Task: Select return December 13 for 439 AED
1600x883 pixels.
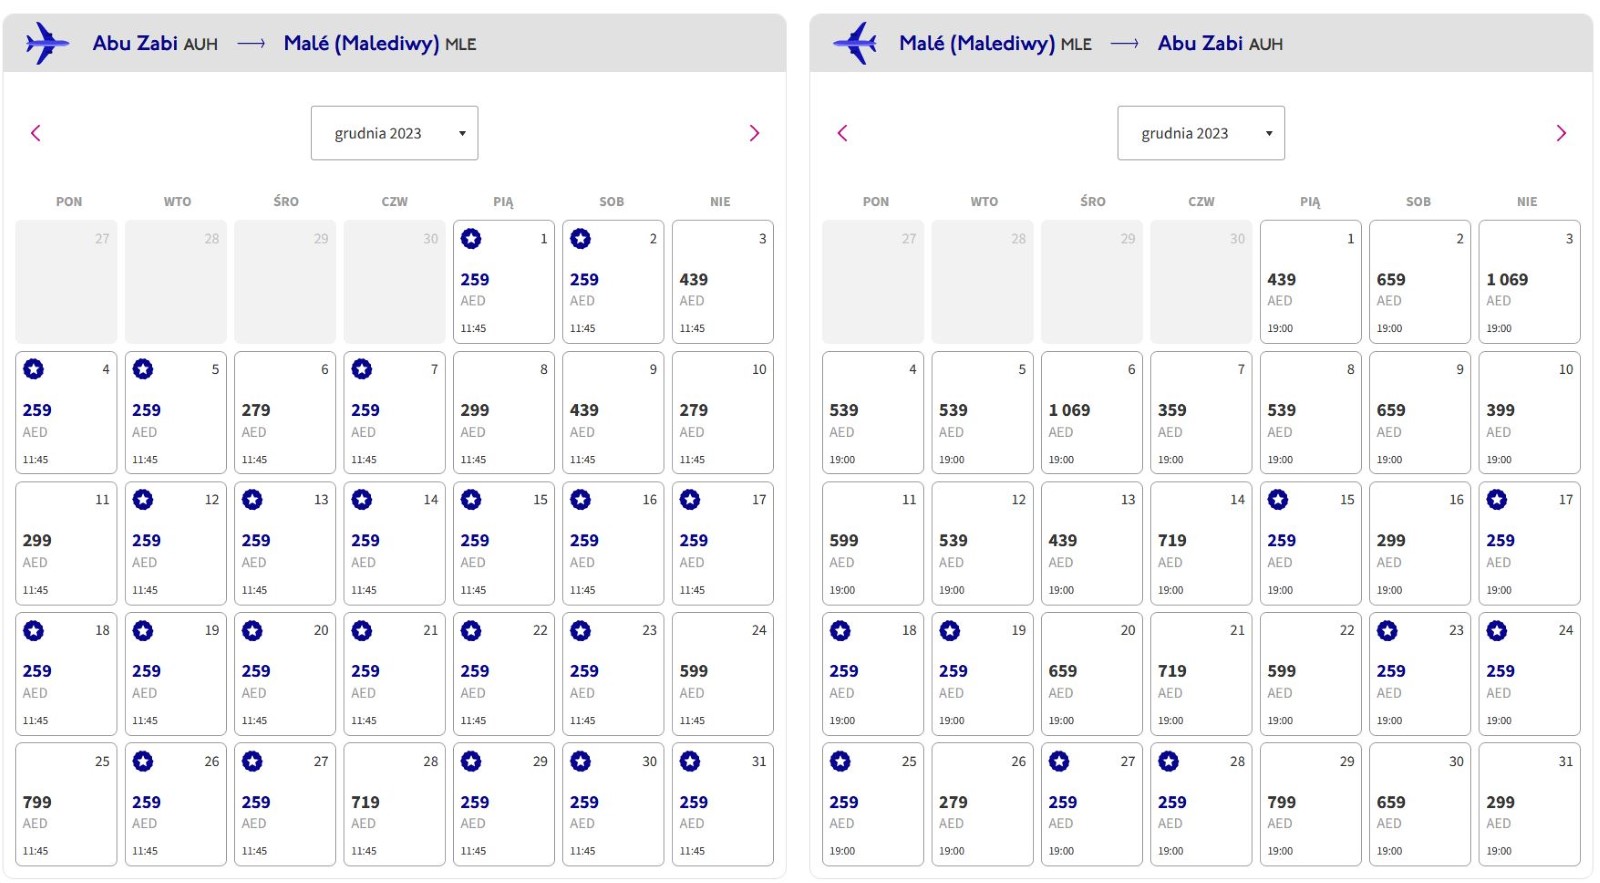Action: (1092, 543)
